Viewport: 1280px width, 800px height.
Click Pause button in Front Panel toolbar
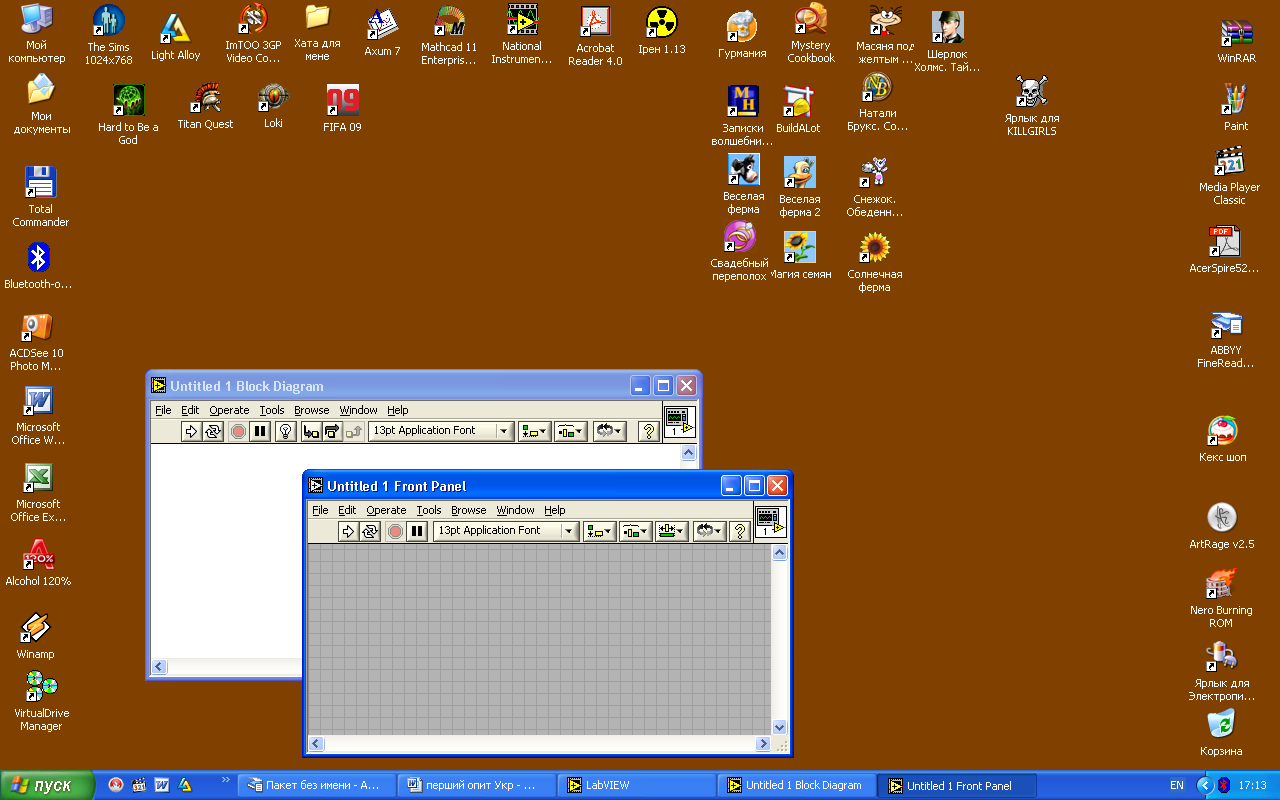[417, 531]
